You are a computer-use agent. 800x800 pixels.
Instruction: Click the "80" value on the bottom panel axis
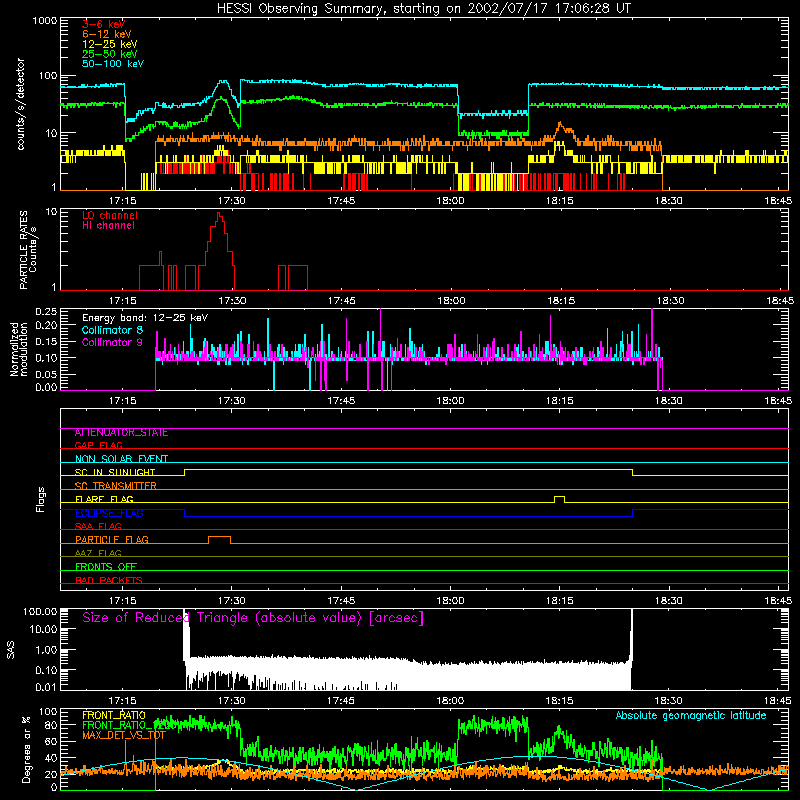tap(51, 725)
